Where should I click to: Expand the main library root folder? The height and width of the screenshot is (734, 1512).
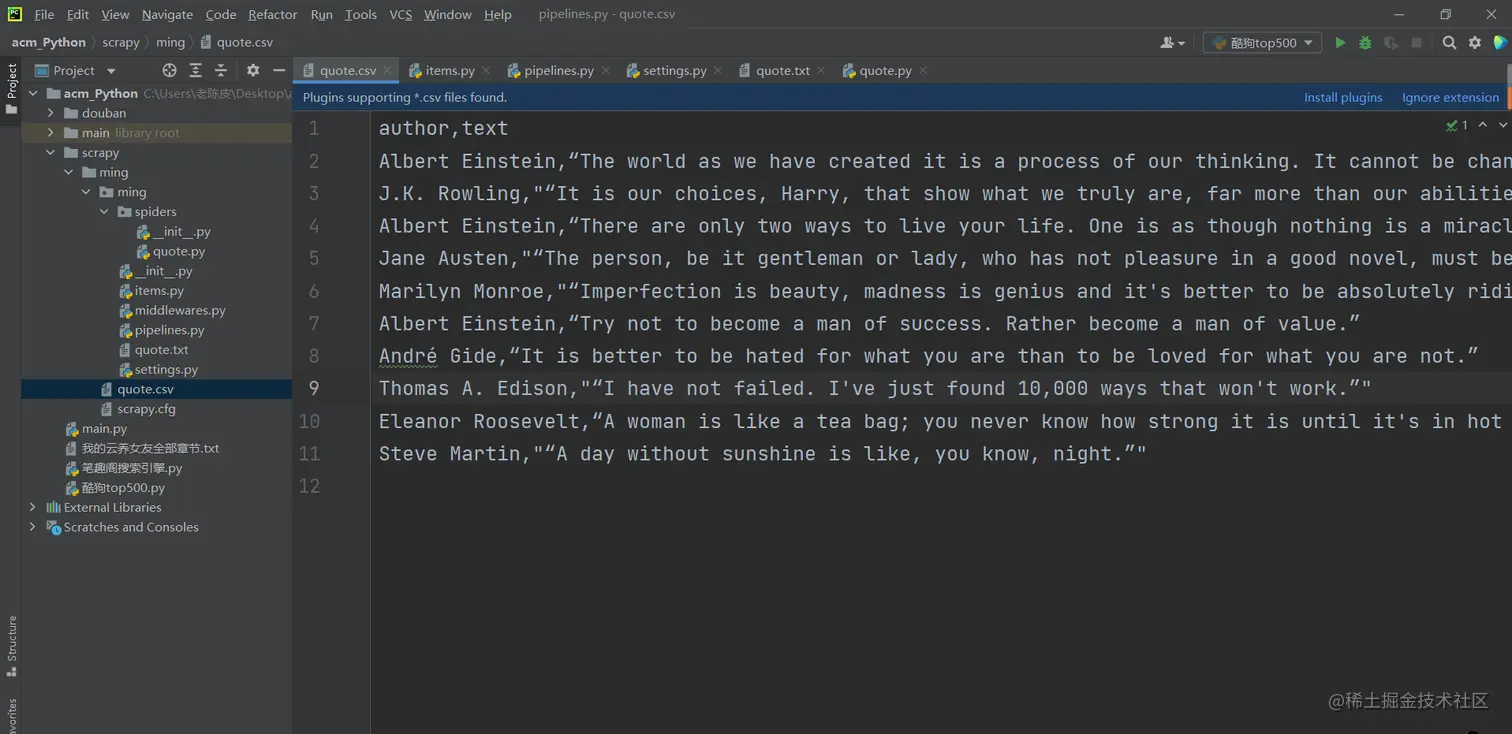pyautogui.click(x=51, y=133)
